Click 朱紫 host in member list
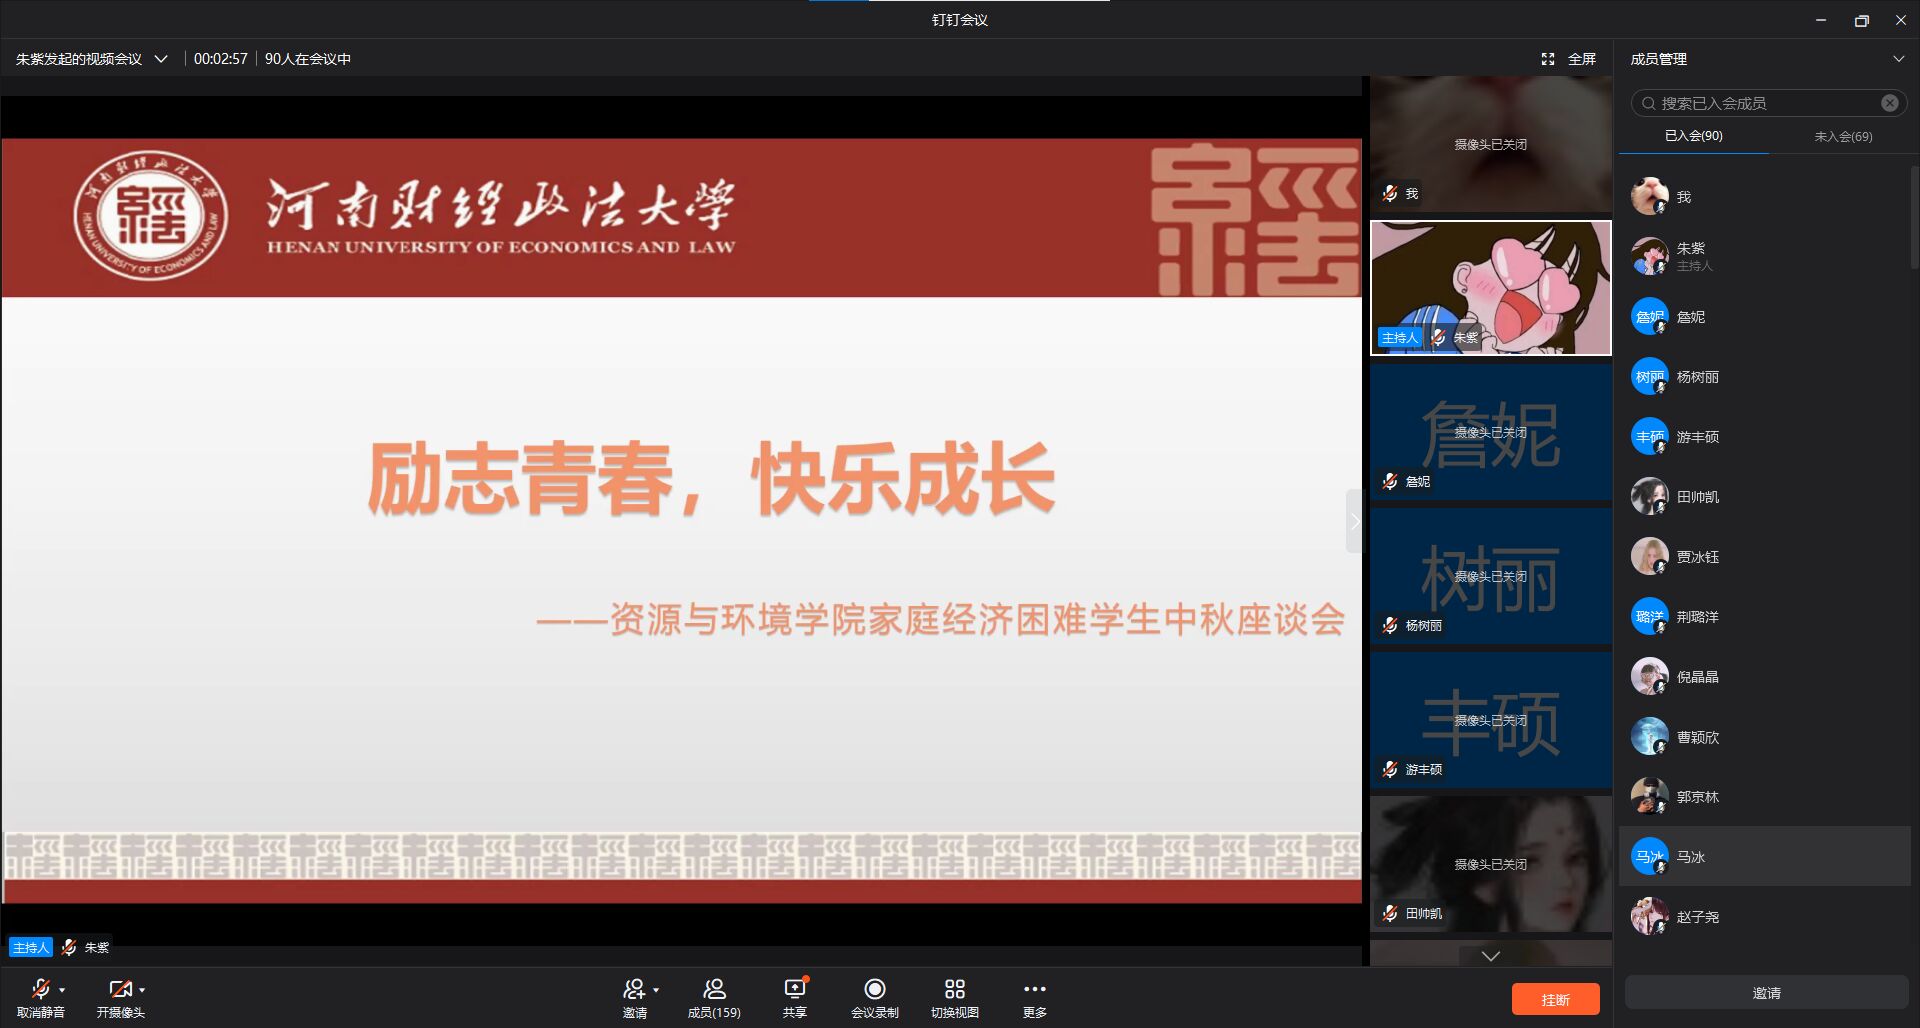Screen dimensions: 1920x1028 pos(1764,256)
